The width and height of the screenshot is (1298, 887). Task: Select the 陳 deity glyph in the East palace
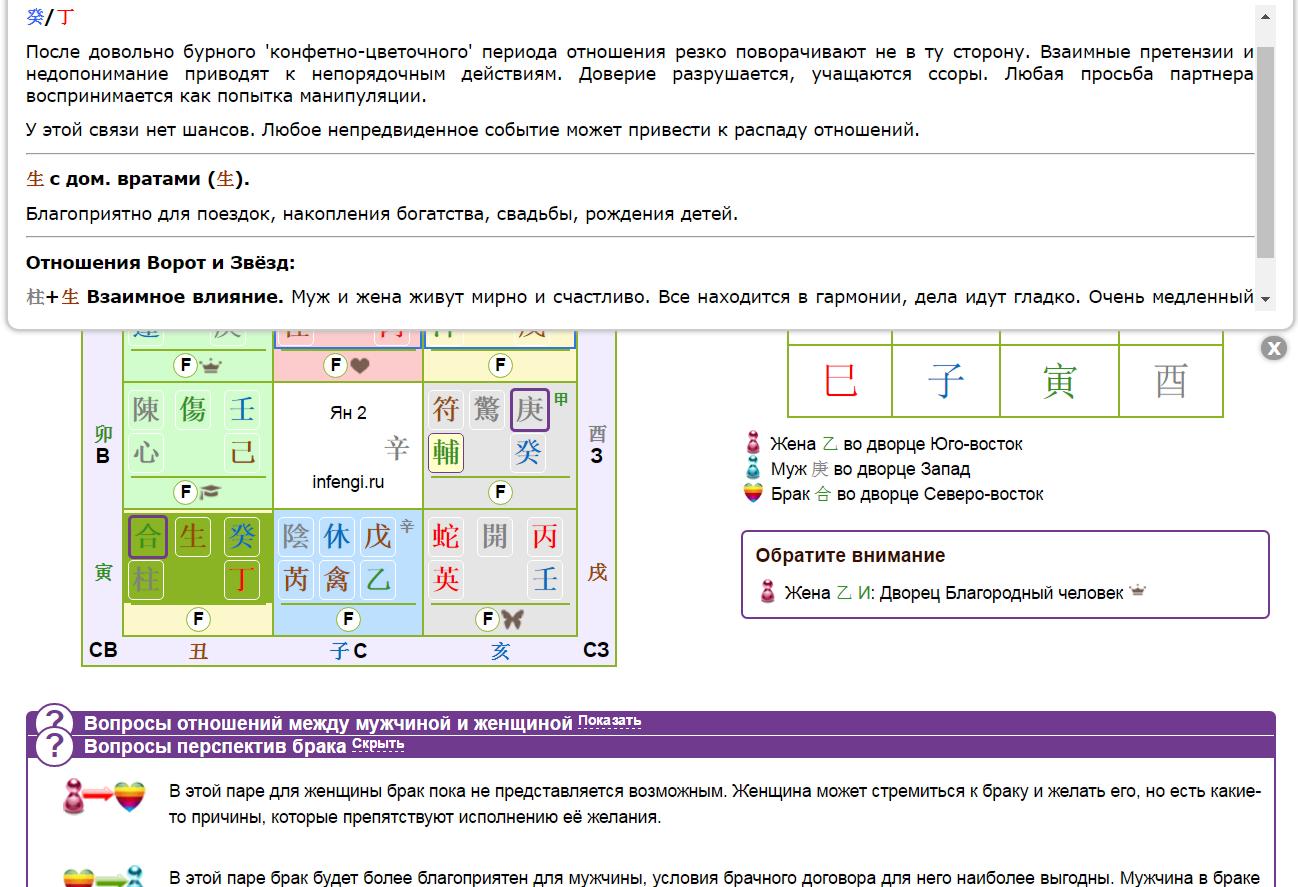coord(147,409)
